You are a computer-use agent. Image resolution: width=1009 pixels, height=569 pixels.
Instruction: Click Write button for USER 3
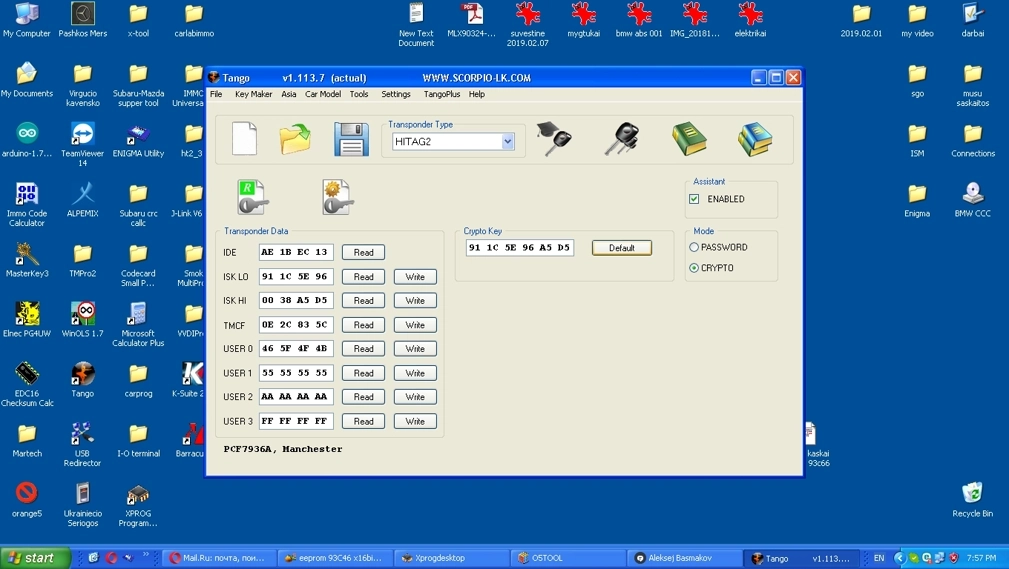415,422
